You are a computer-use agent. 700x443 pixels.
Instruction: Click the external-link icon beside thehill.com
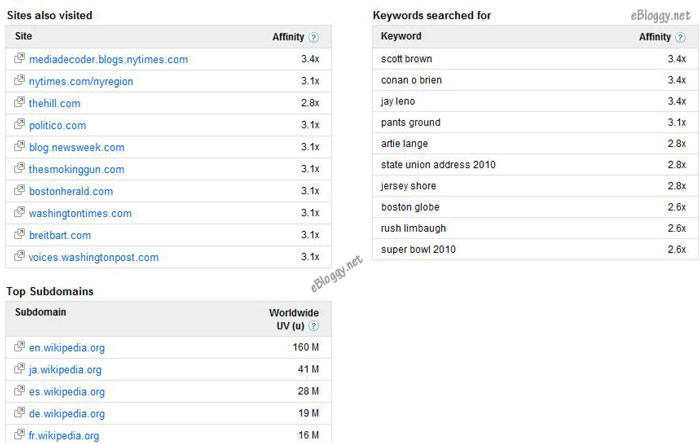[19, 102]
